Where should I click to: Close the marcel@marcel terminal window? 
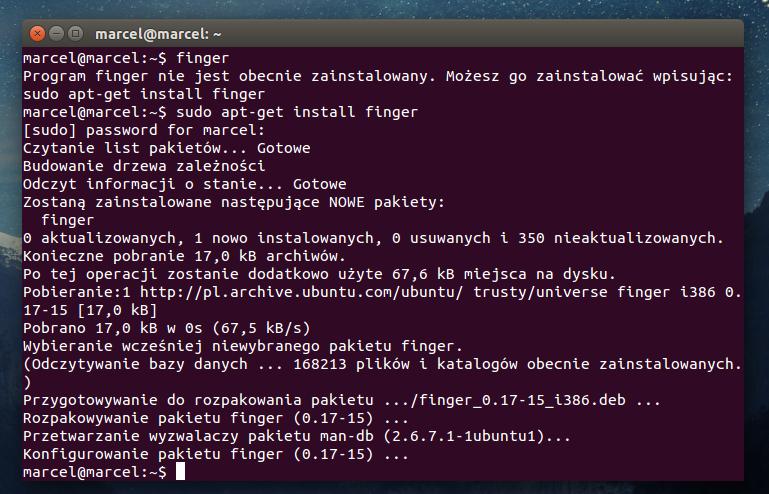coord(37,33)
